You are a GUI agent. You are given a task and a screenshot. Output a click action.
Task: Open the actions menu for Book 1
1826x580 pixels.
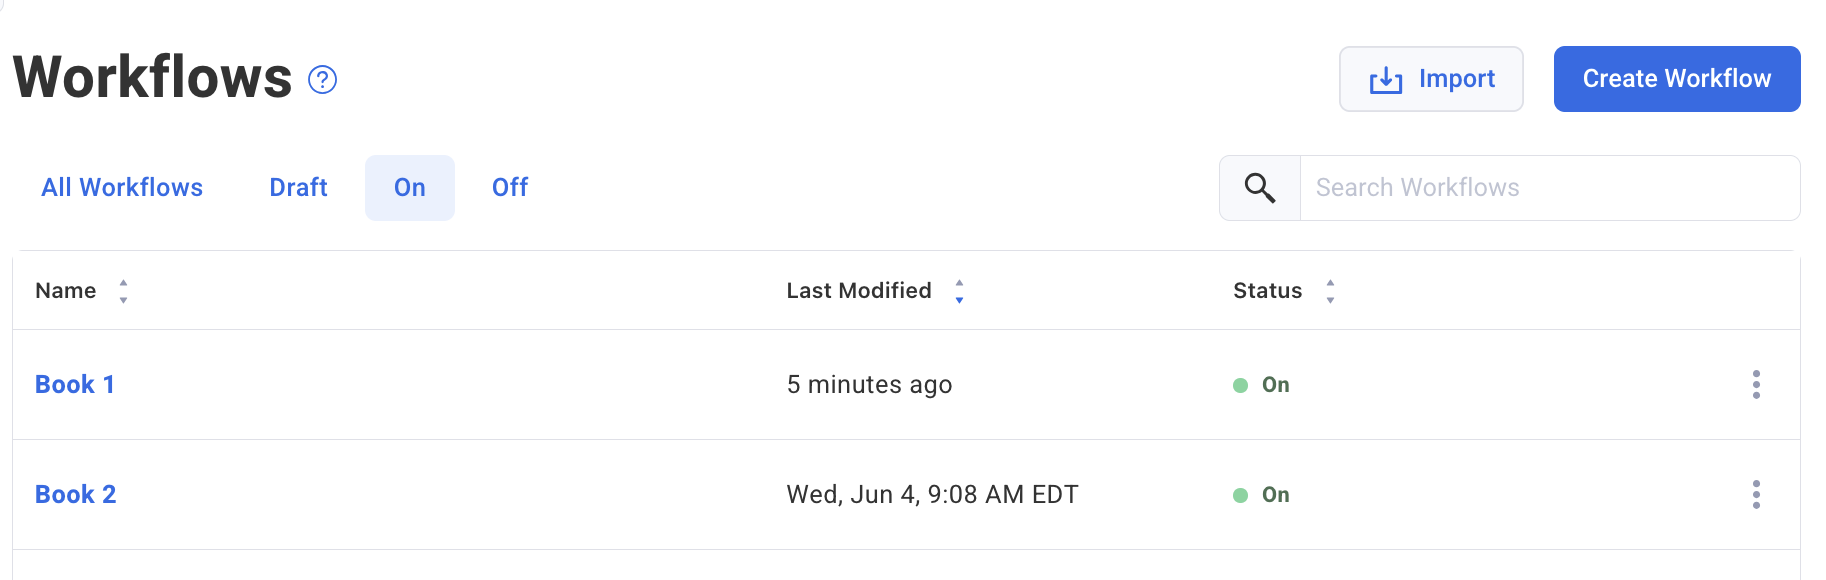click(x=1756, y=385)
